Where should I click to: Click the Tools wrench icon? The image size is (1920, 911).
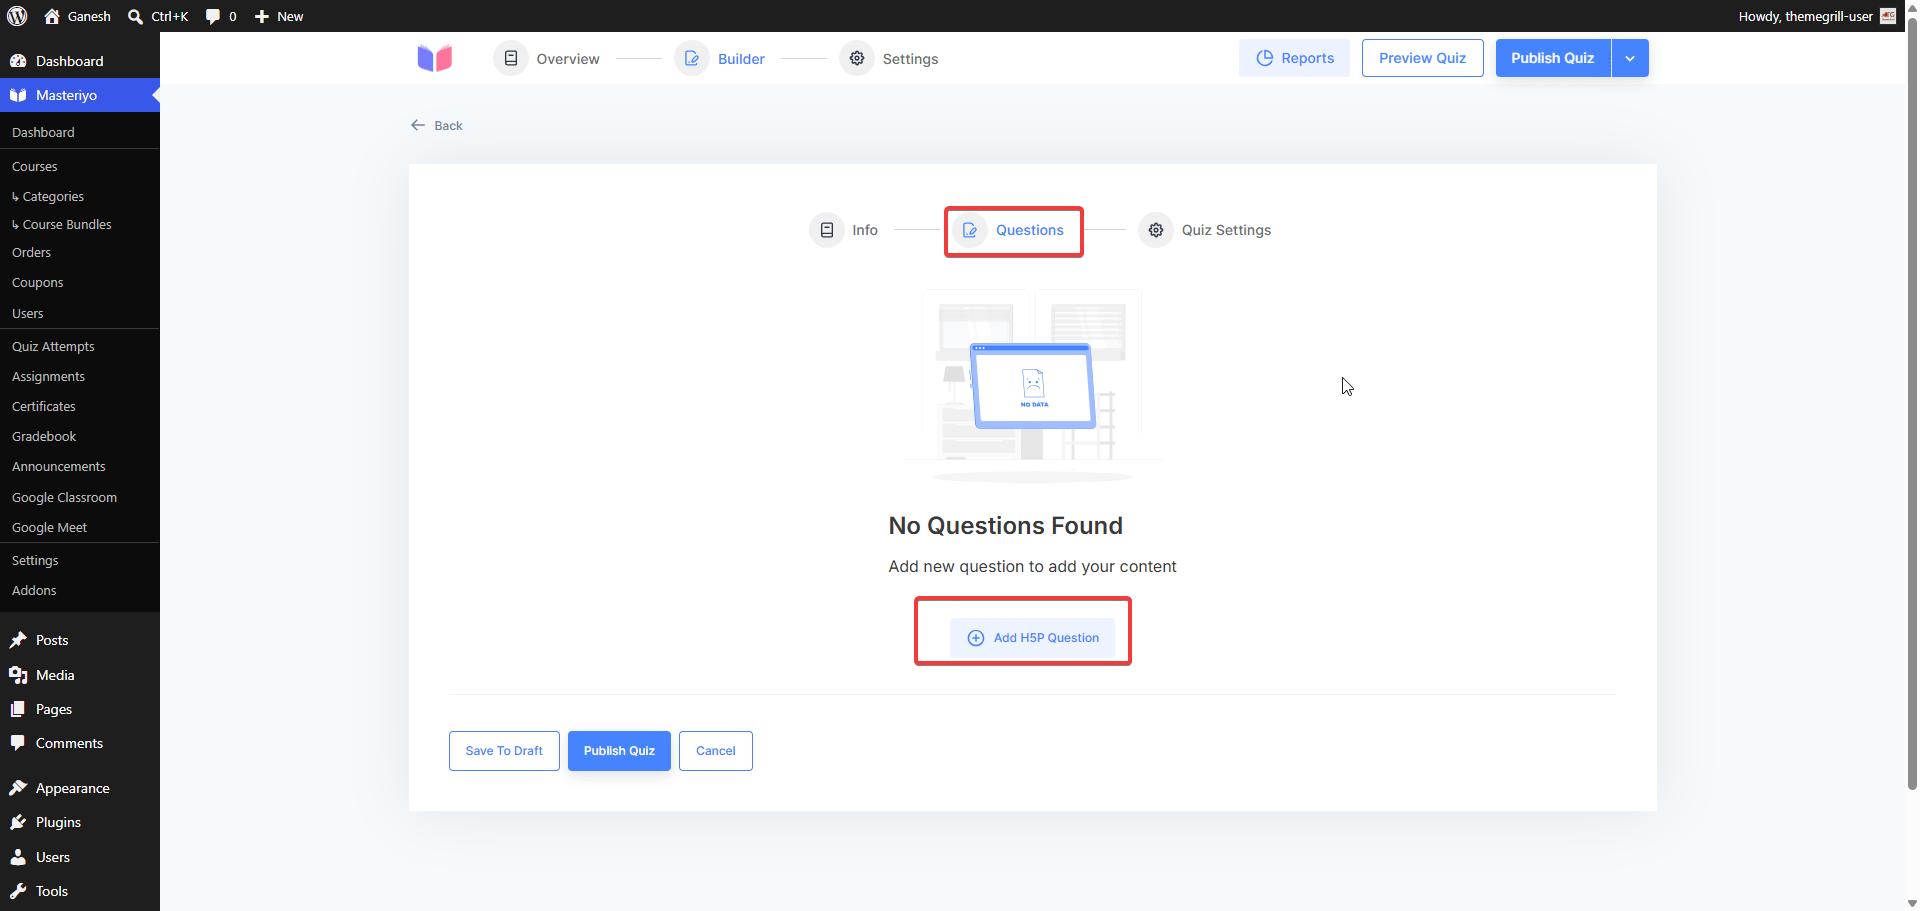(x=18, y=891)
